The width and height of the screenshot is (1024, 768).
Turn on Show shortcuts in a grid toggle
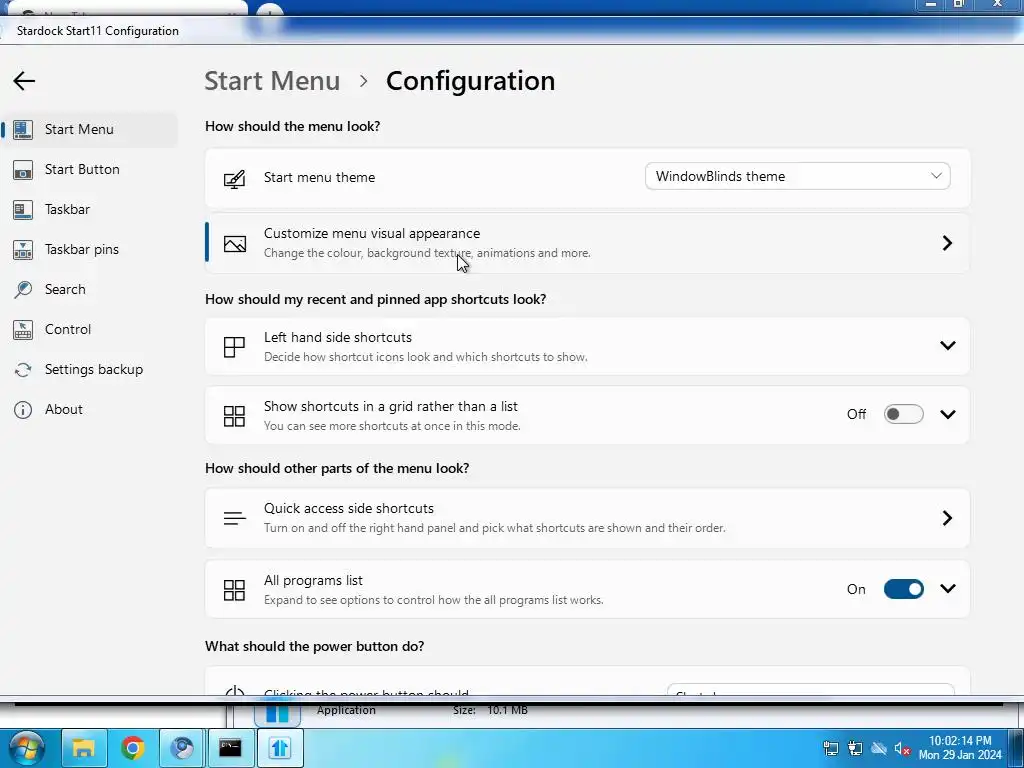[x=903, y=414]
